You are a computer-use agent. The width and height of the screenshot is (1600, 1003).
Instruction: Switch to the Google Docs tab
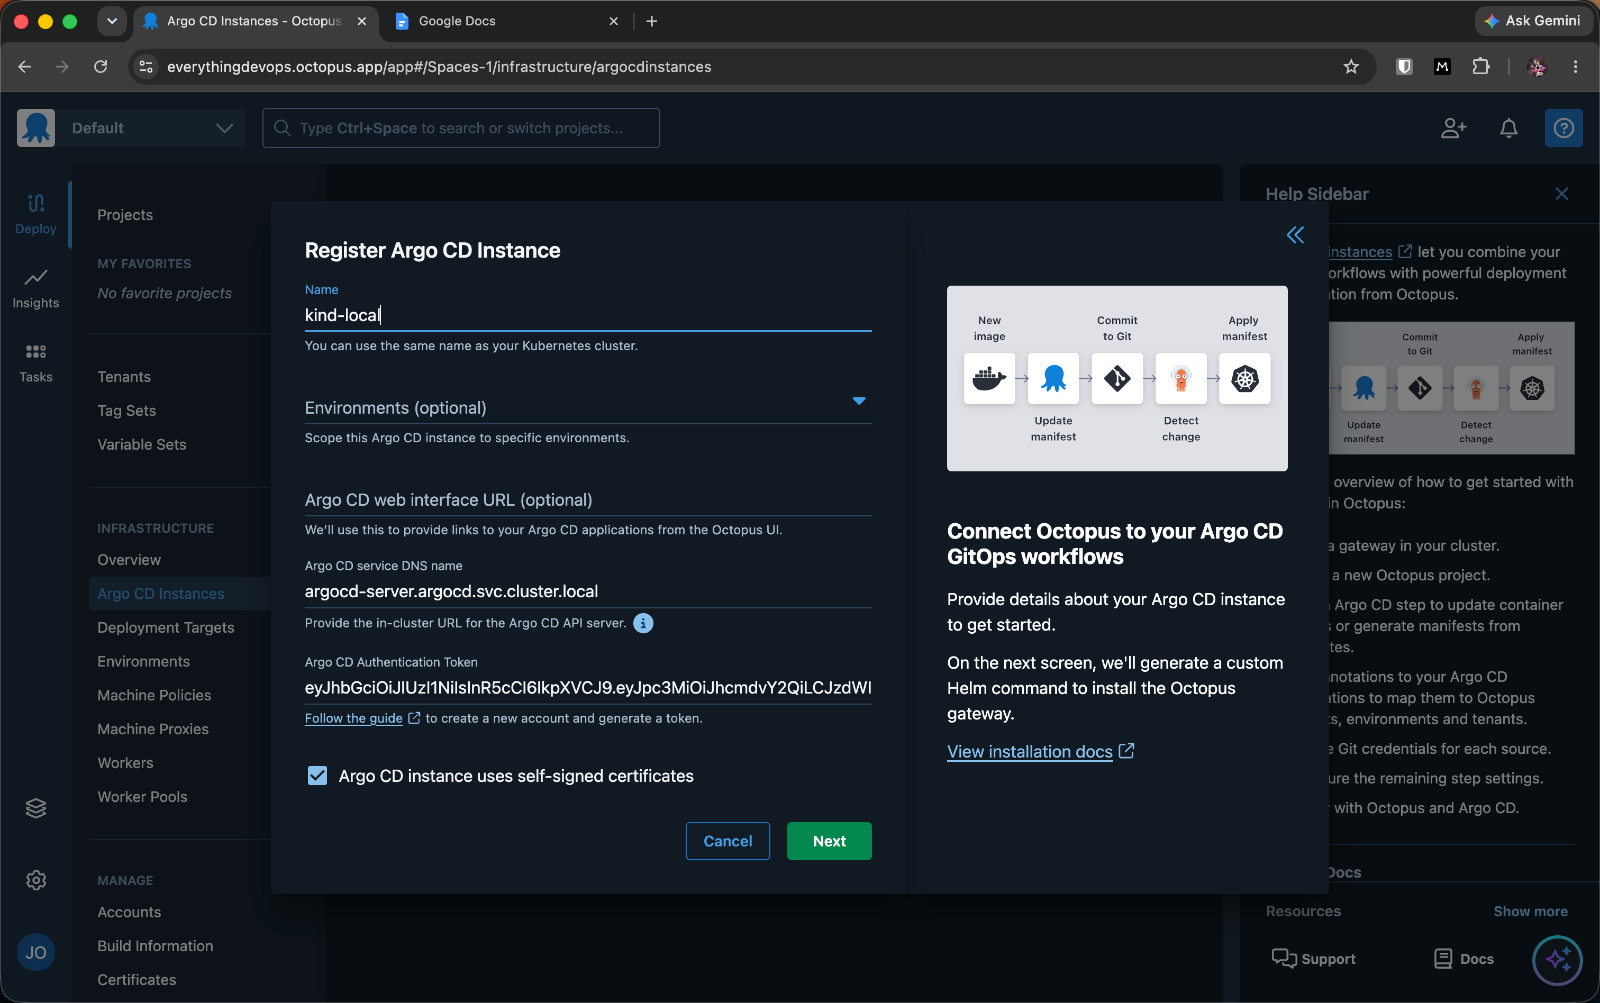(x=506, y=21)
